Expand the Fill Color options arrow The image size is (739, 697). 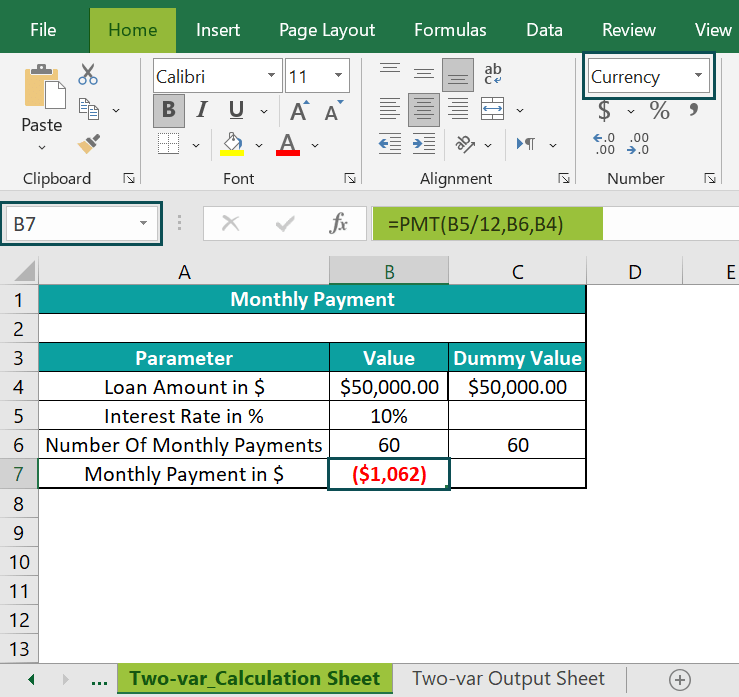[259, 146]
